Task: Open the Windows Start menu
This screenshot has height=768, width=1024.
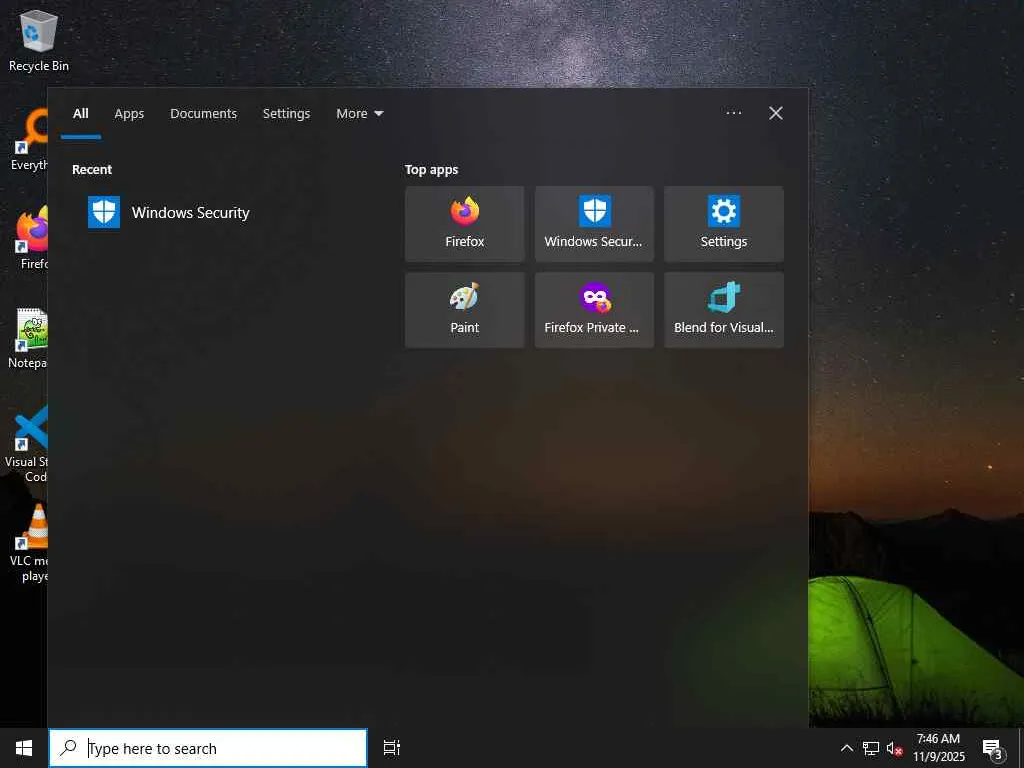Action: click(x=24, y=748)
